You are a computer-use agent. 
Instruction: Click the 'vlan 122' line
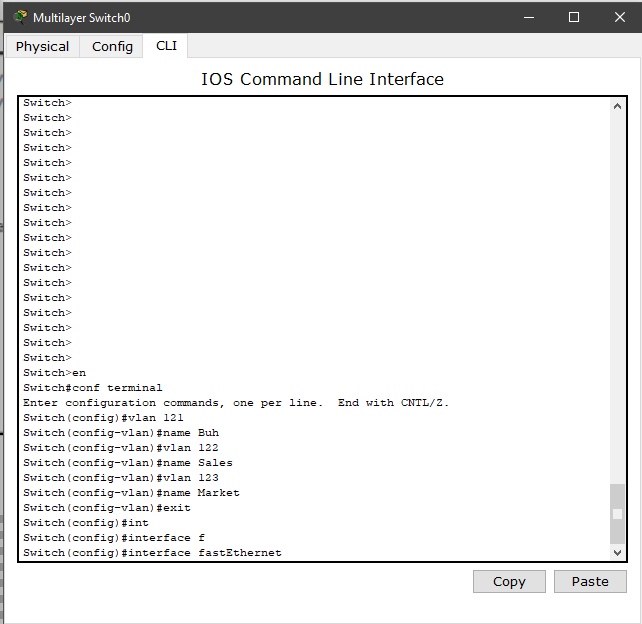tap(121, 448)
